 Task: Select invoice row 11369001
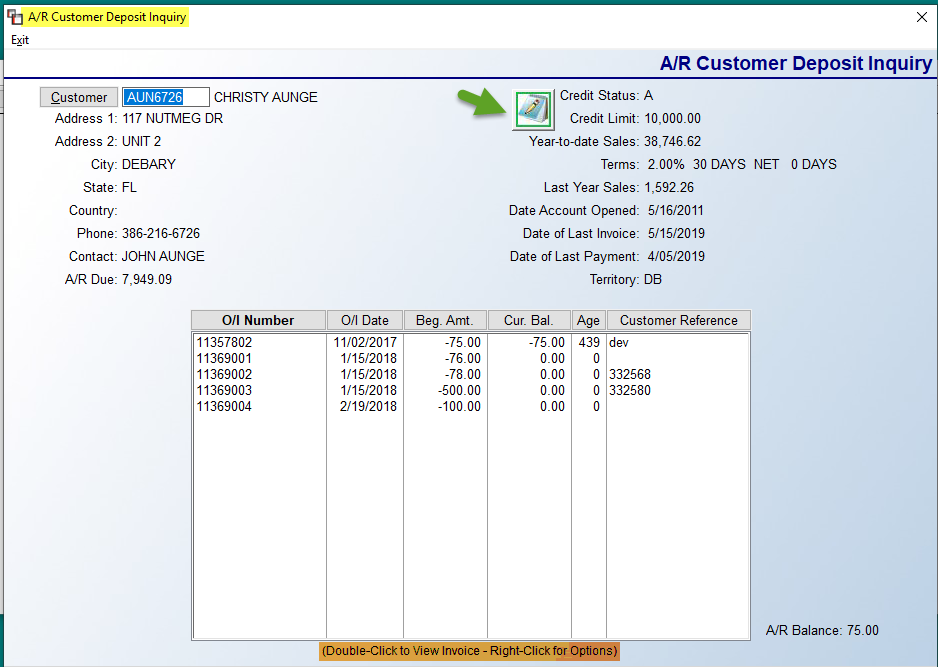tap(471, 358)
